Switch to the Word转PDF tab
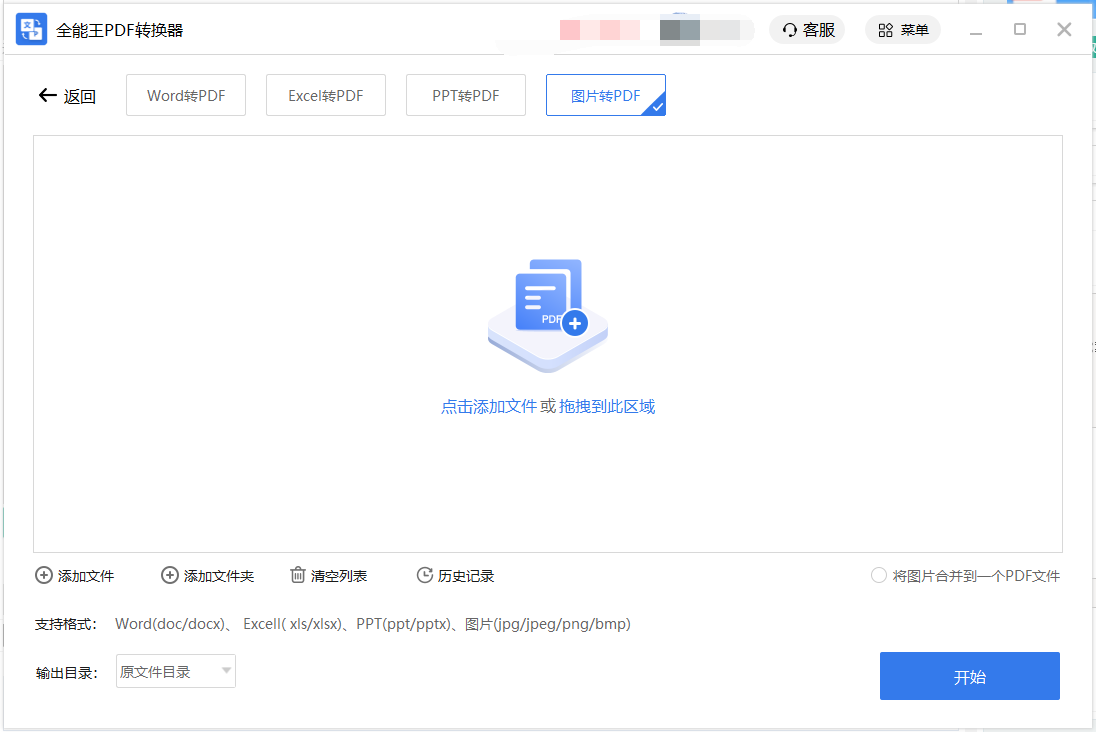This screenshot has height=732, width=1096. click(185, 94)
